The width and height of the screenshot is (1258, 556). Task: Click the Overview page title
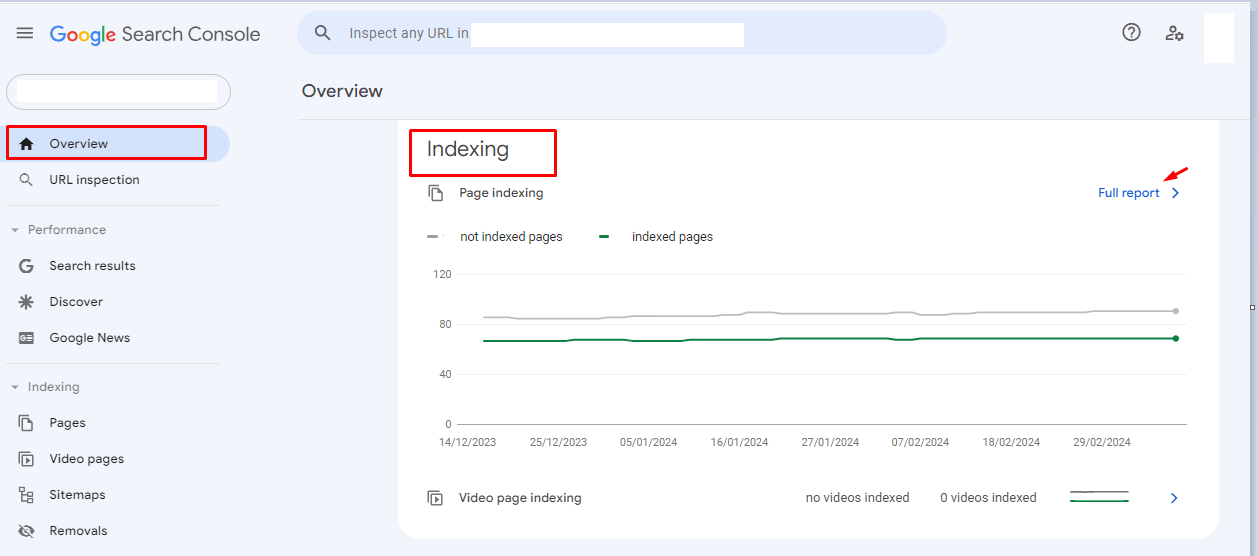point(342,91)
